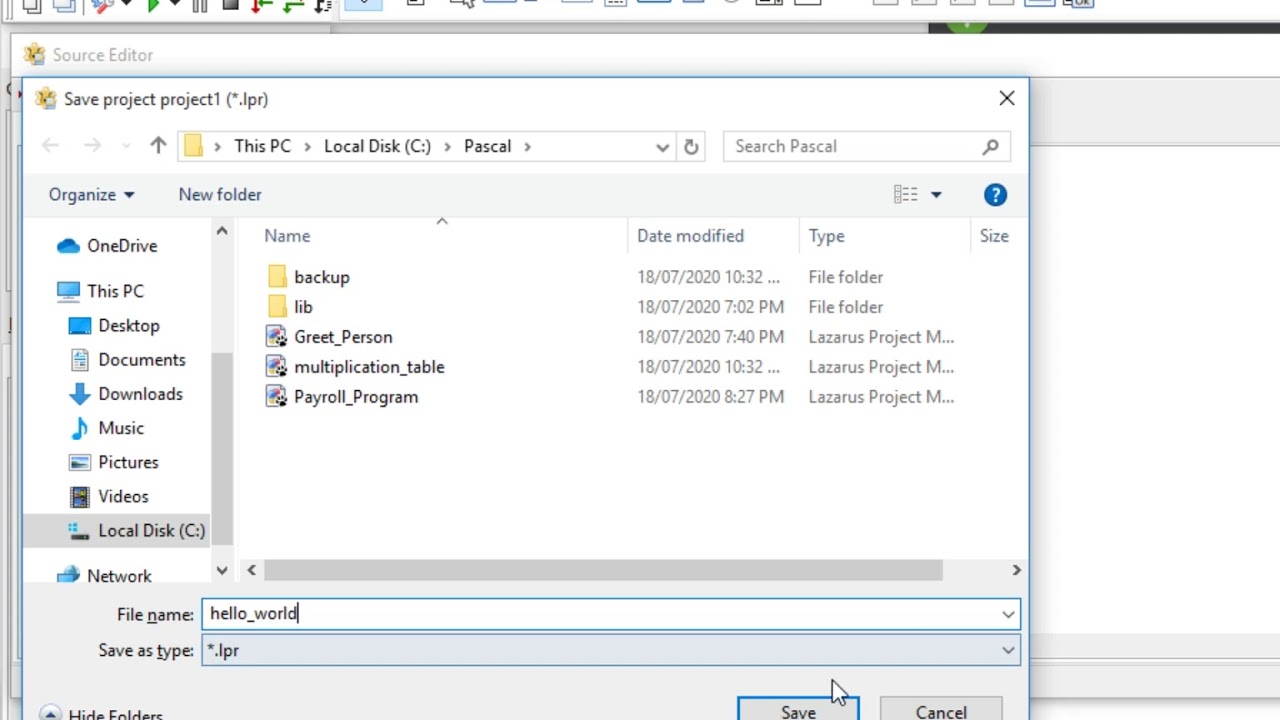
Task: Select the Payroll_Program project file
Action: pos(356,397)
